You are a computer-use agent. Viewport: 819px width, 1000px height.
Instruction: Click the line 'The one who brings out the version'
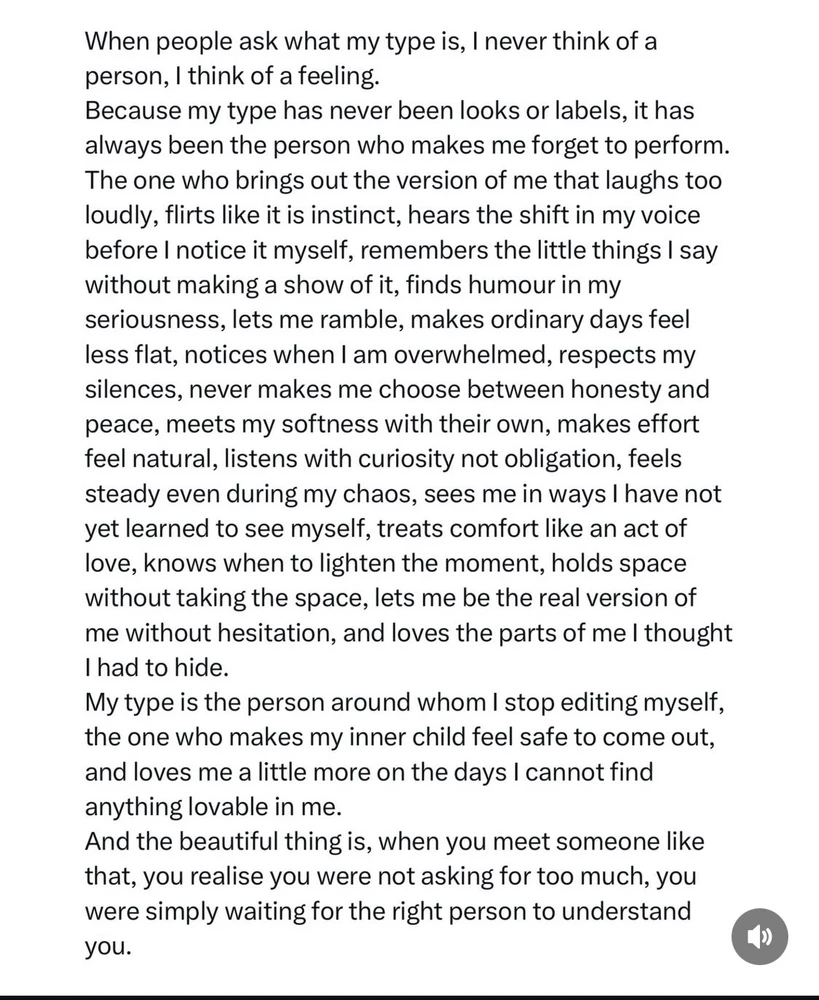pos(403,180)
